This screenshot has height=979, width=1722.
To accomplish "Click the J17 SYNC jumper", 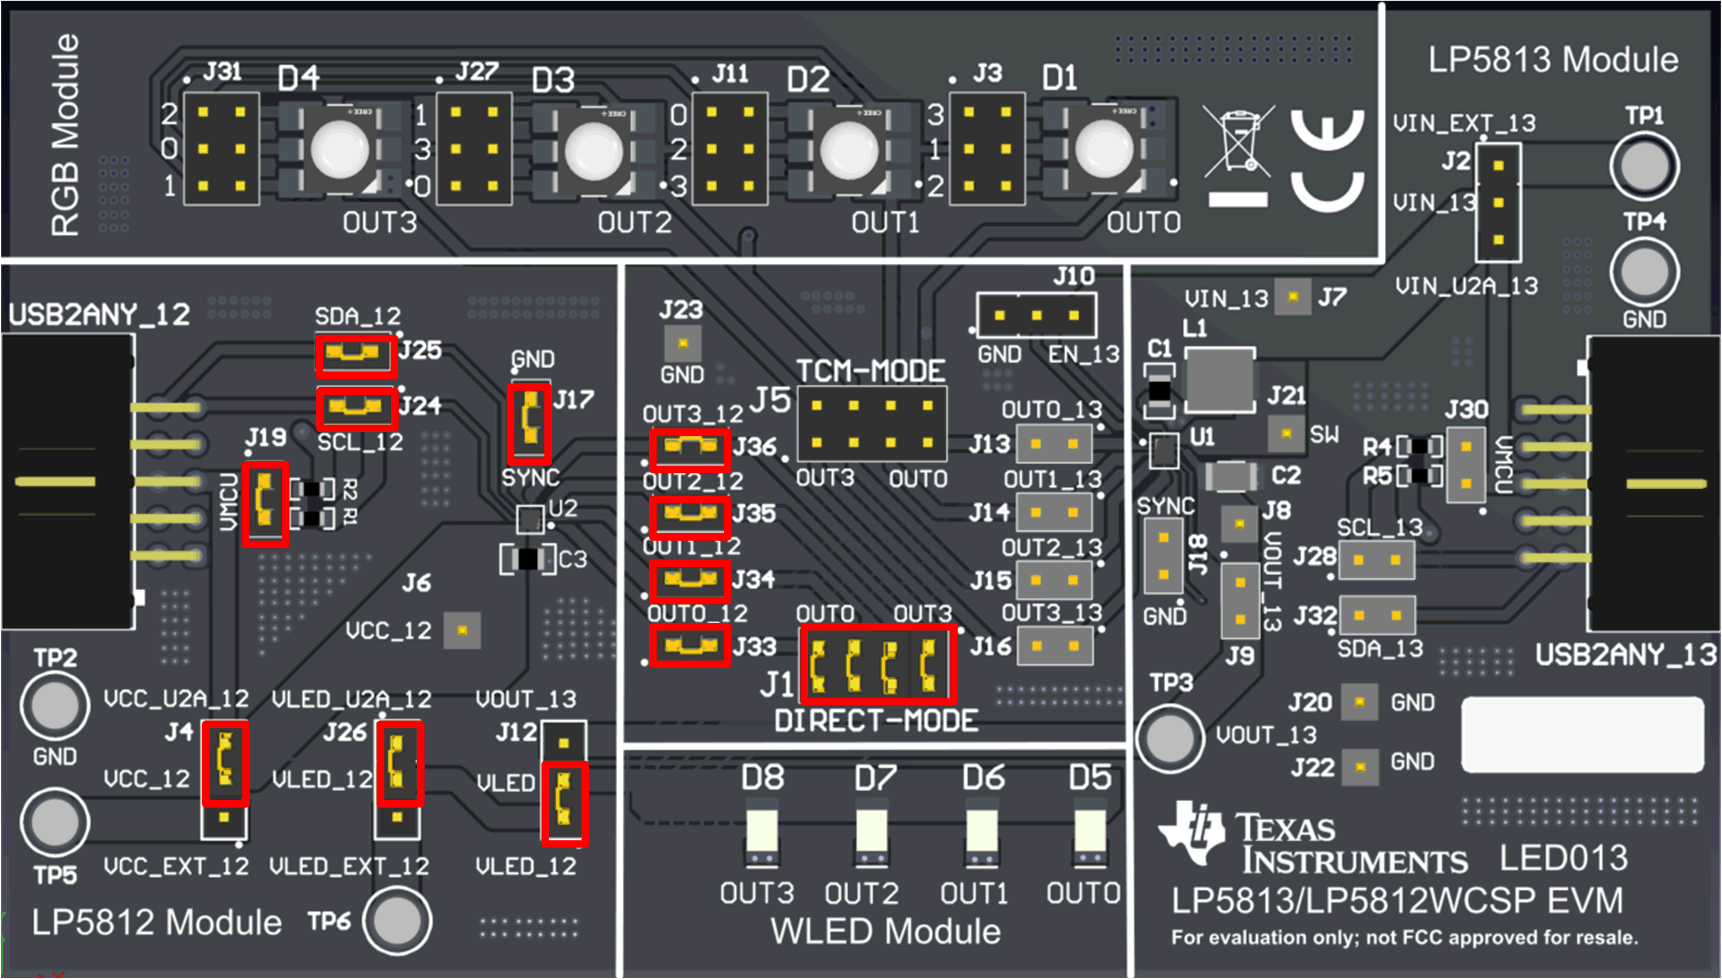I will [529, 423].
